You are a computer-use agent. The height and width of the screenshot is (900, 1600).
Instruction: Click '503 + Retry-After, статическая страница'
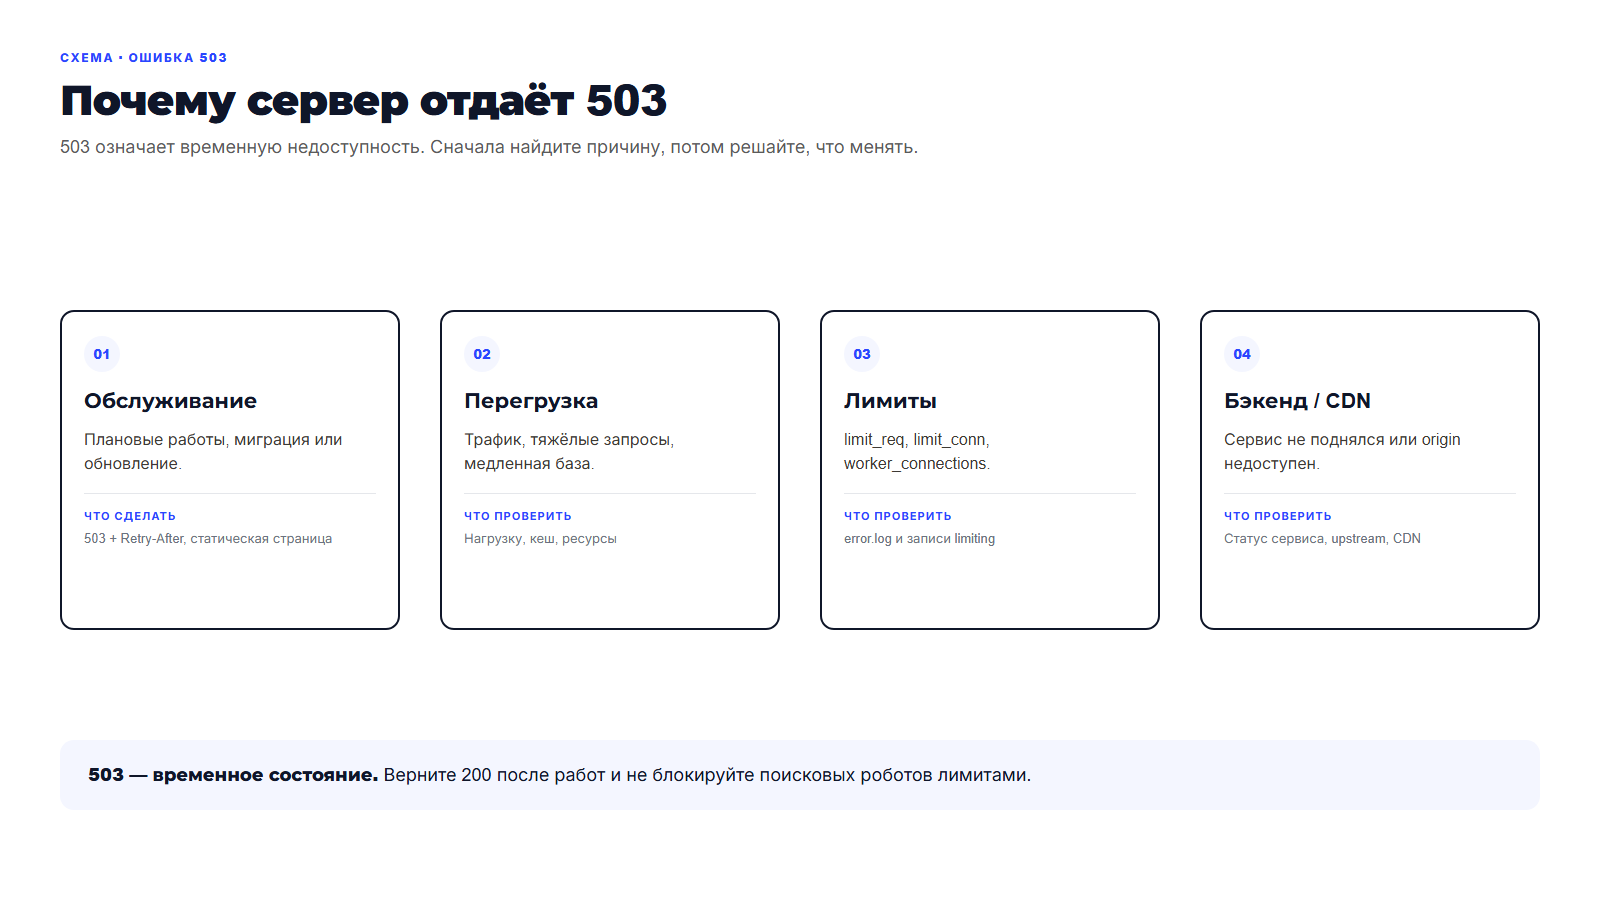[x=208, y=539]
